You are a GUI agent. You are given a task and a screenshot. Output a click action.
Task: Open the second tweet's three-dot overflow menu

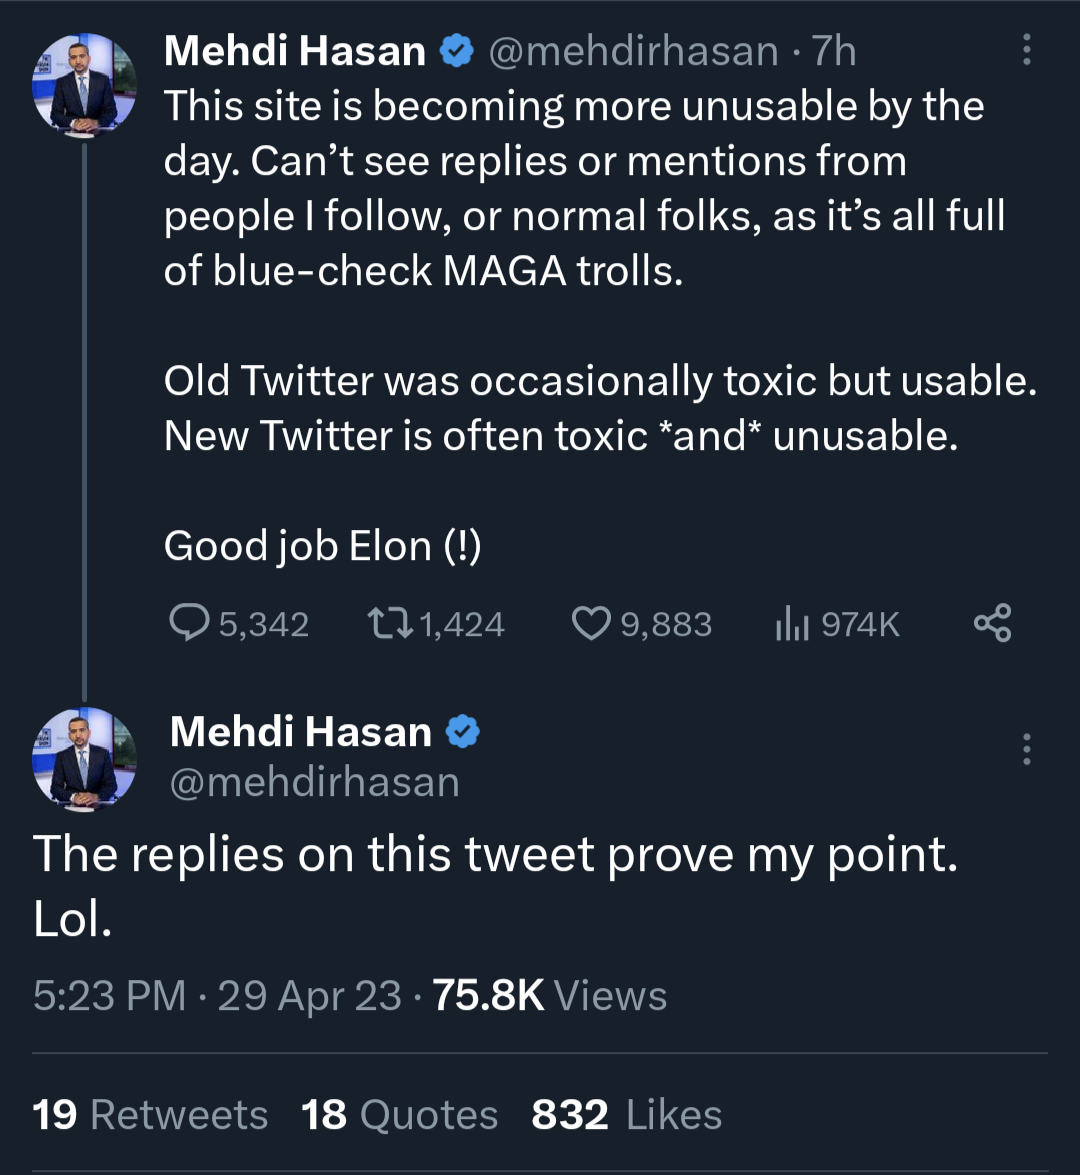1027,749
